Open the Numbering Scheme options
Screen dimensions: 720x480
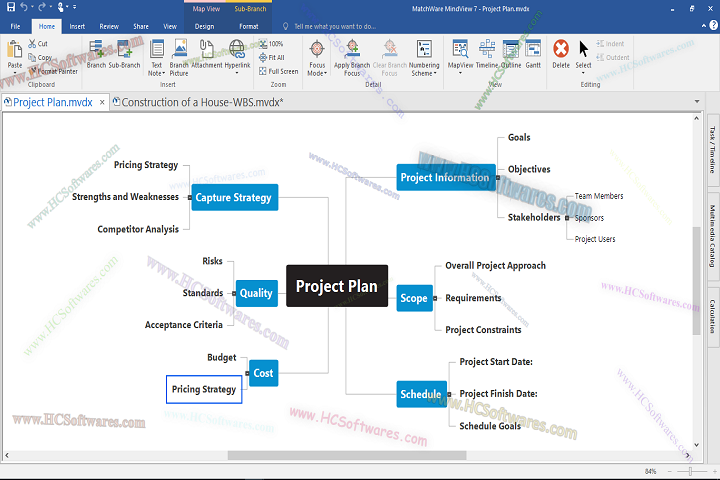(x=424, y=57)
